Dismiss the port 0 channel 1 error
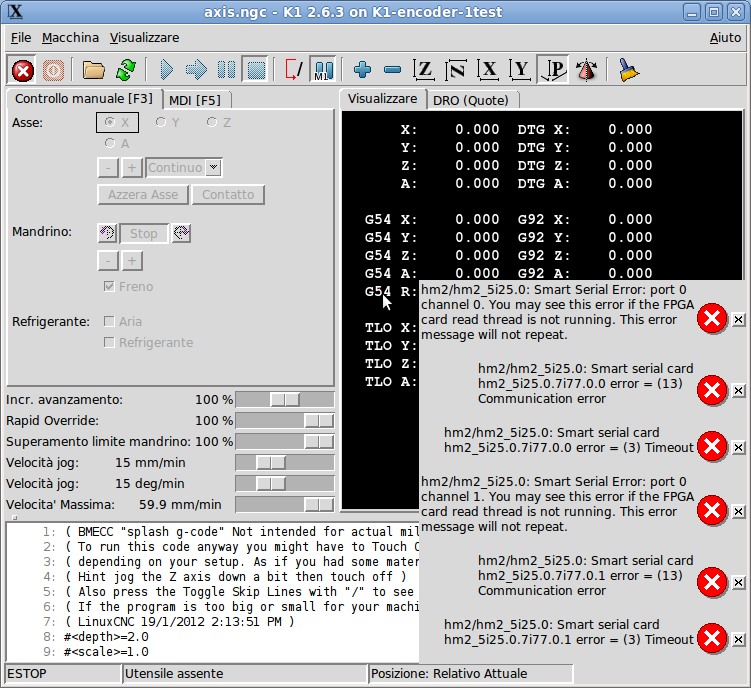The image size is (751, 688). click(x=739, y=512)
